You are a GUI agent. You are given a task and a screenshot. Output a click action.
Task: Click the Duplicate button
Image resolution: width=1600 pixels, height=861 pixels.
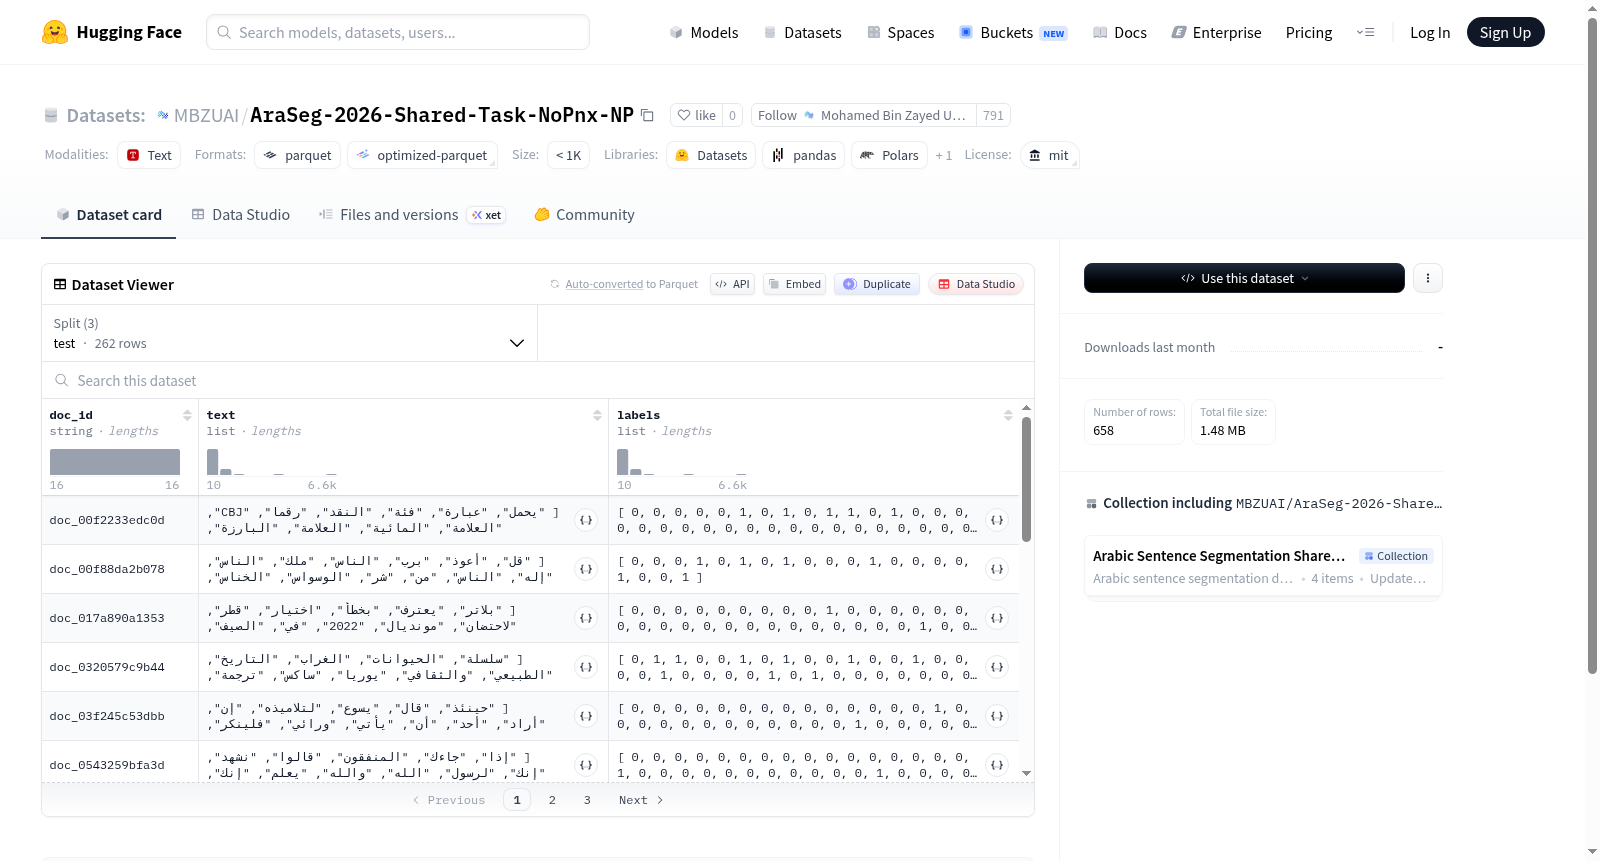point(877,284)
